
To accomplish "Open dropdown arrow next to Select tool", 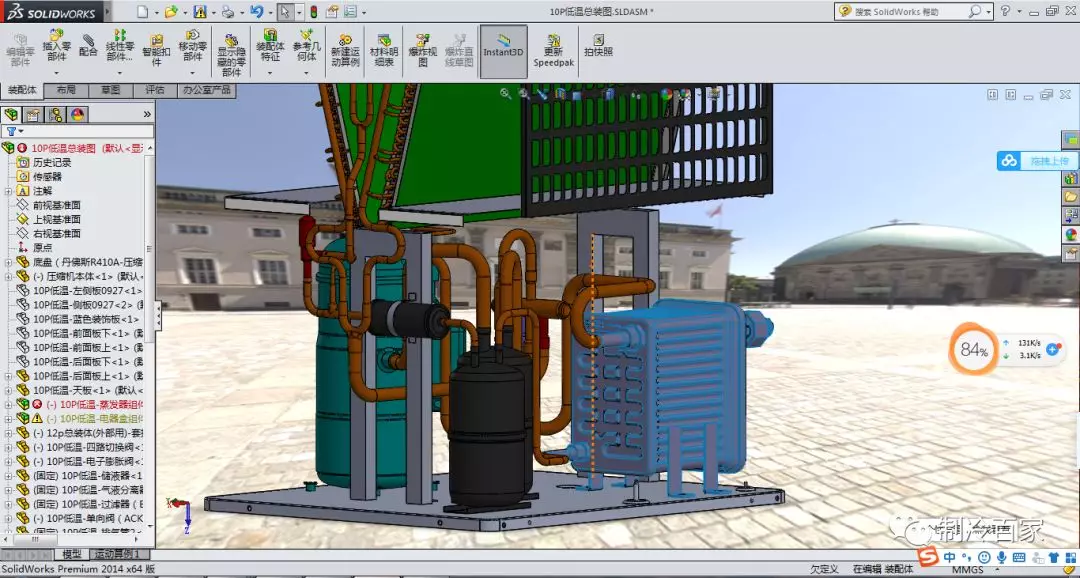I will (299, 12).
